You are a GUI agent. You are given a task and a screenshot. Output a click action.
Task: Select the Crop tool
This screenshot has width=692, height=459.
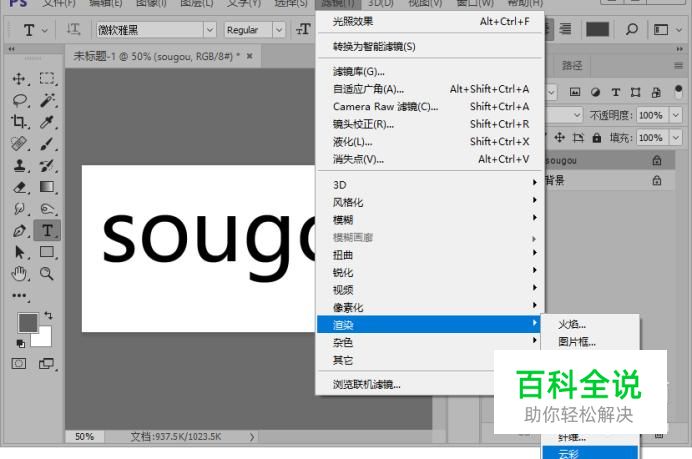(x=19, y=121)
